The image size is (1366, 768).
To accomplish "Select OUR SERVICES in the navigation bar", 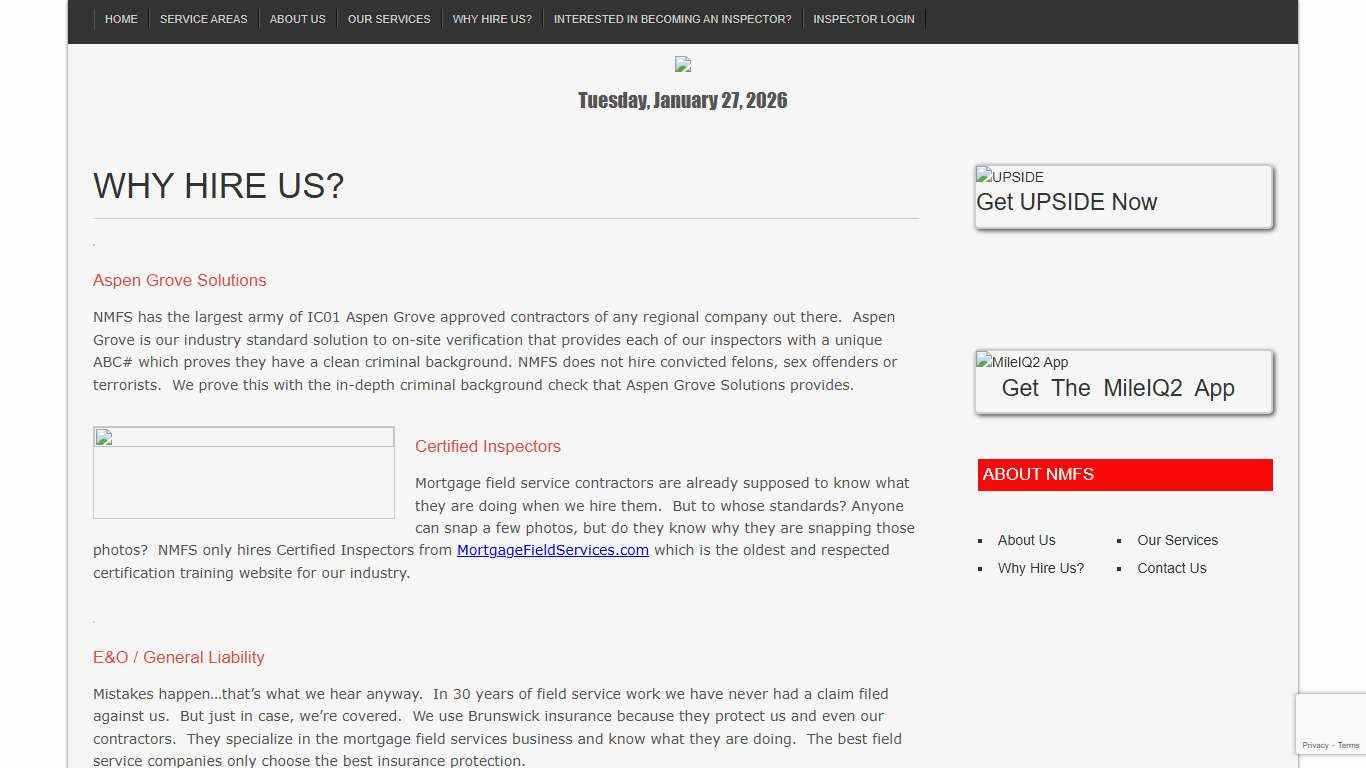I will [389, 18].
